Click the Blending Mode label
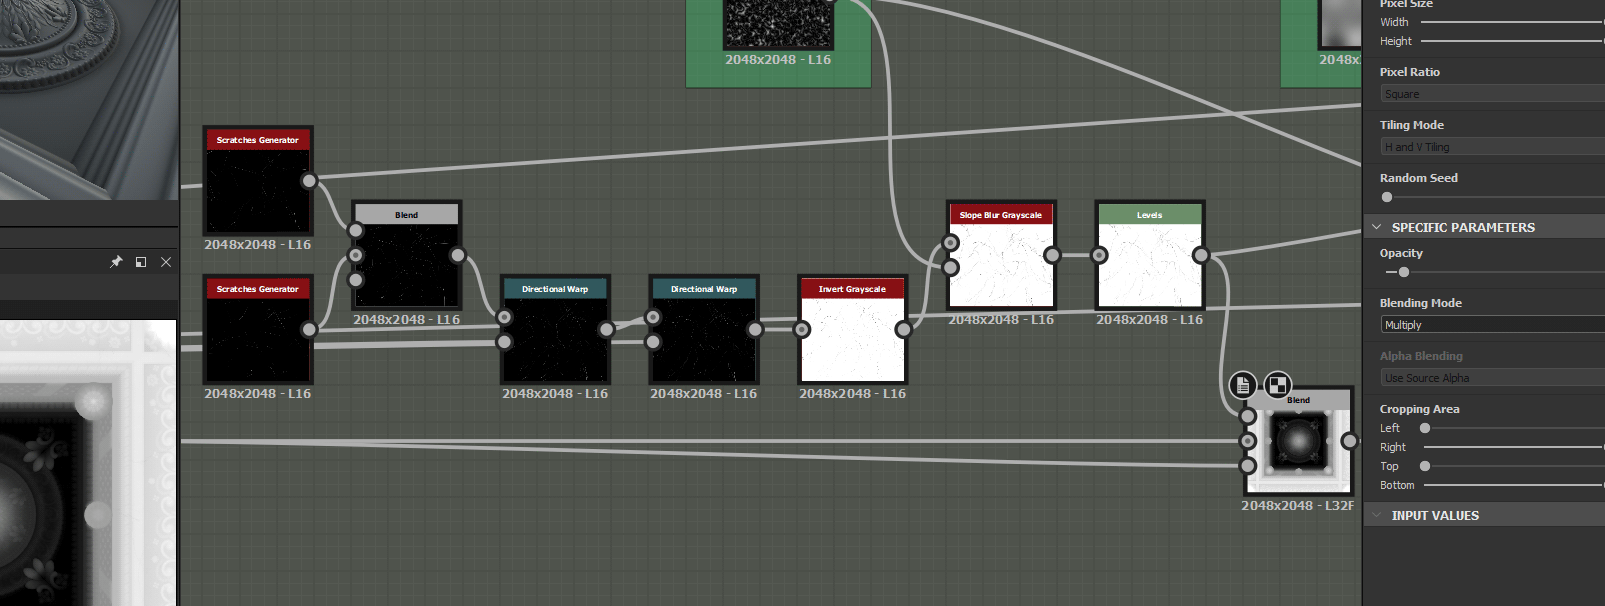The image size is (1605, 606). (x=1420, y=303)
